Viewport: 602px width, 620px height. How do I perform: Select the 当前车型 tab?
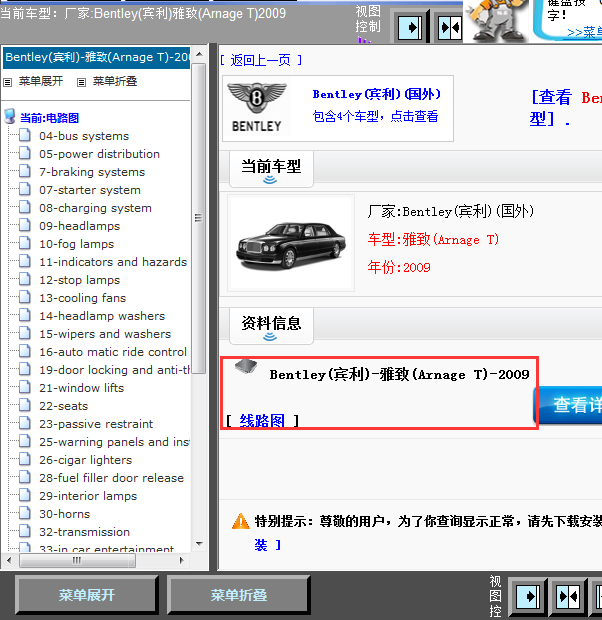coord(271,168)
